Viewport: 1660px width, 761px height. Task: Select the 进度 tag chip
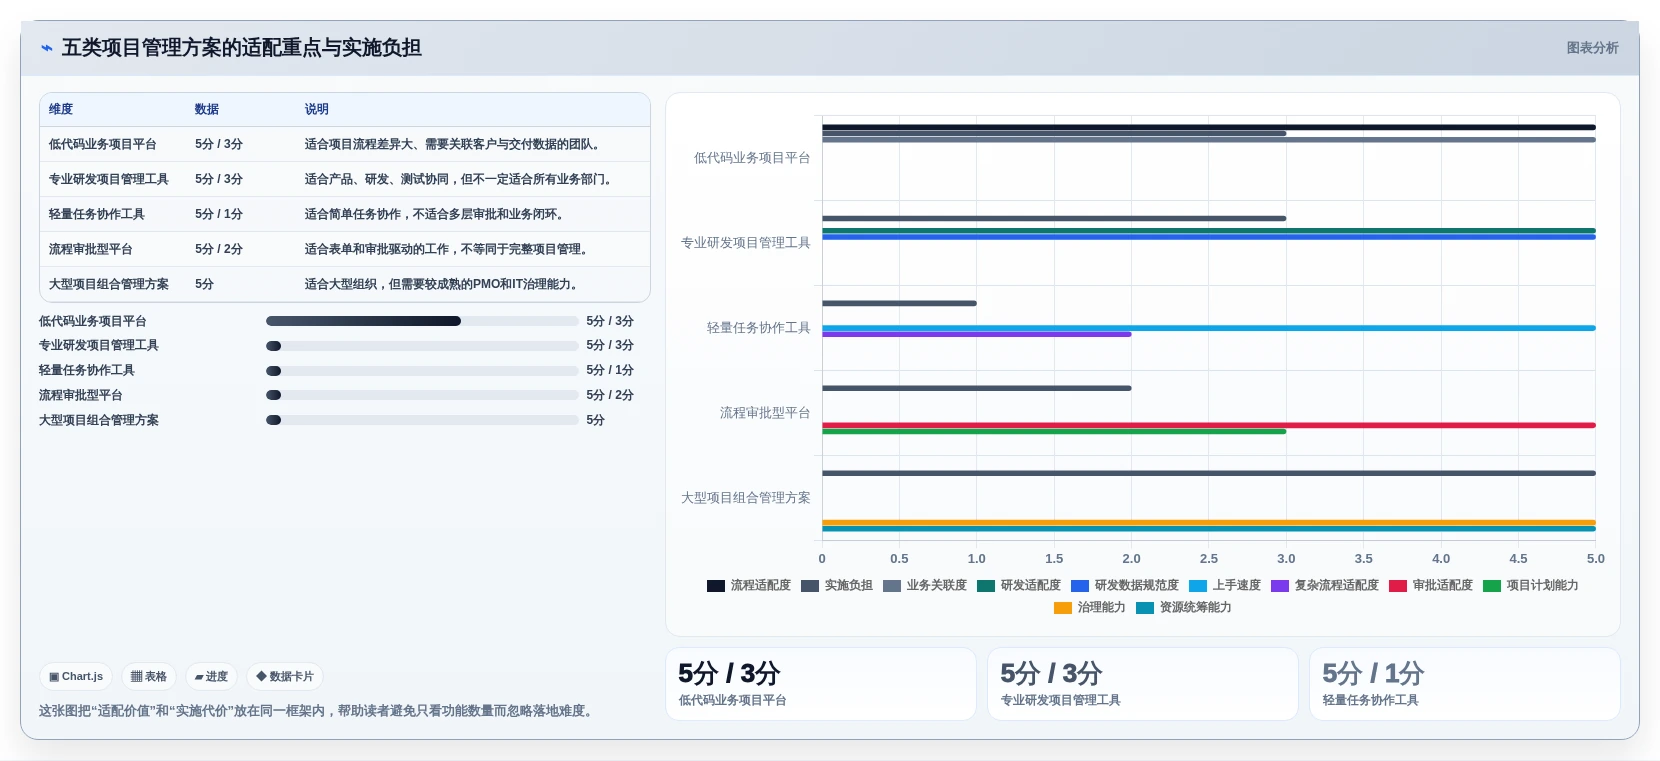coord(211,676)
